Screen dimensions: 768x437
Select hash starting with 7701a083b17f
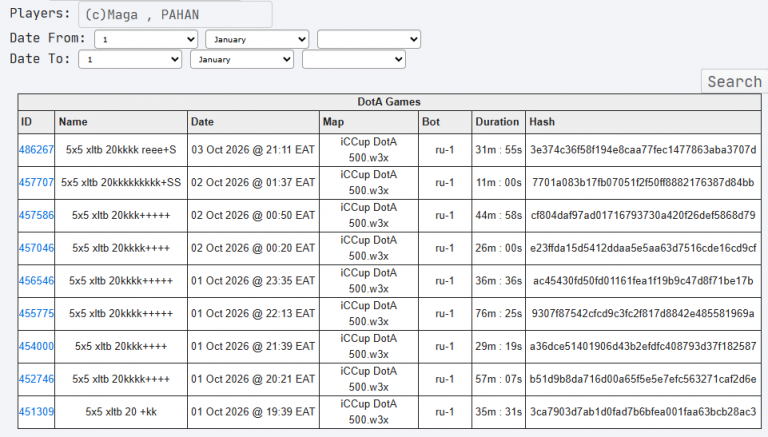643,182
